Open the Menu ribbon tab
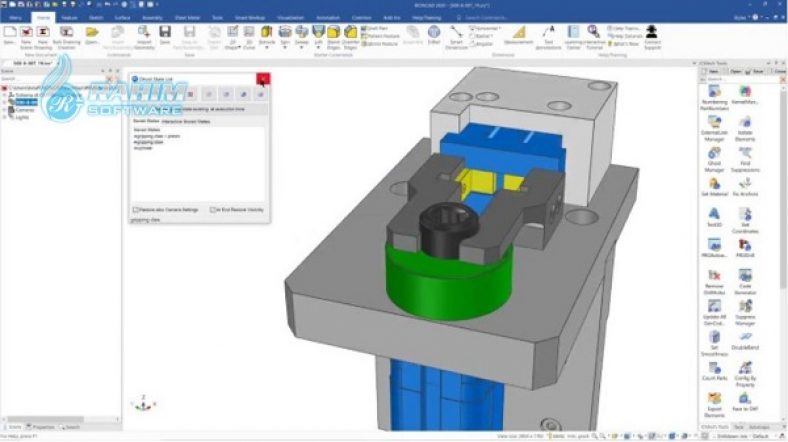Image resolution: width=788 pixels, height=442 pixels. click(15, 18)
